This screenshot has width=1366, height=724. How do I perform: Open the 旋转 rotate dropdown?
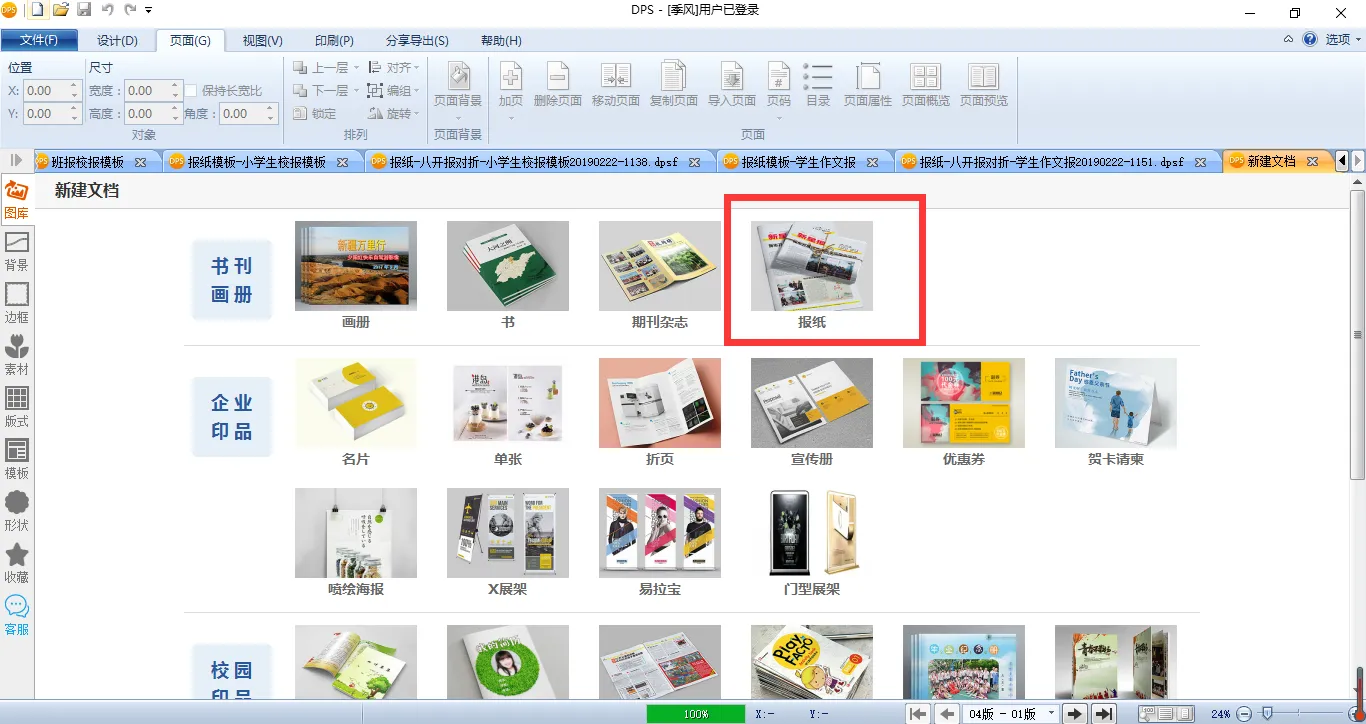click(x=394, y=114)
